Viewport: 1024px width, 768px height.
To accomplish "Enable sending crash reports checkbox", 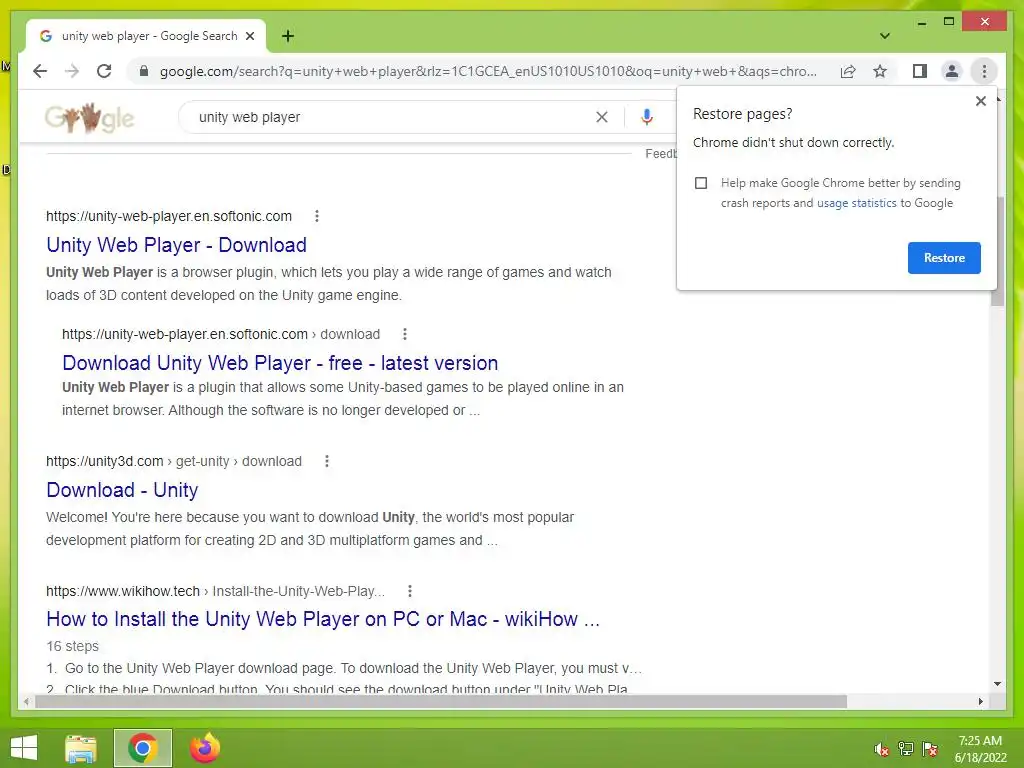I will (701, 183).
